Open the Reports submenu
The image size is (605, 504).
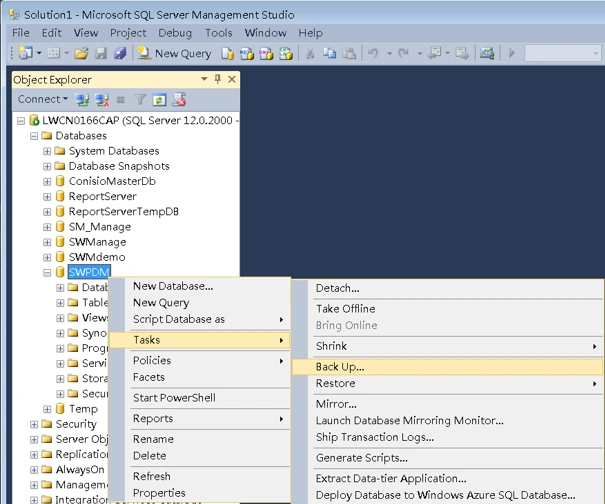199,419
